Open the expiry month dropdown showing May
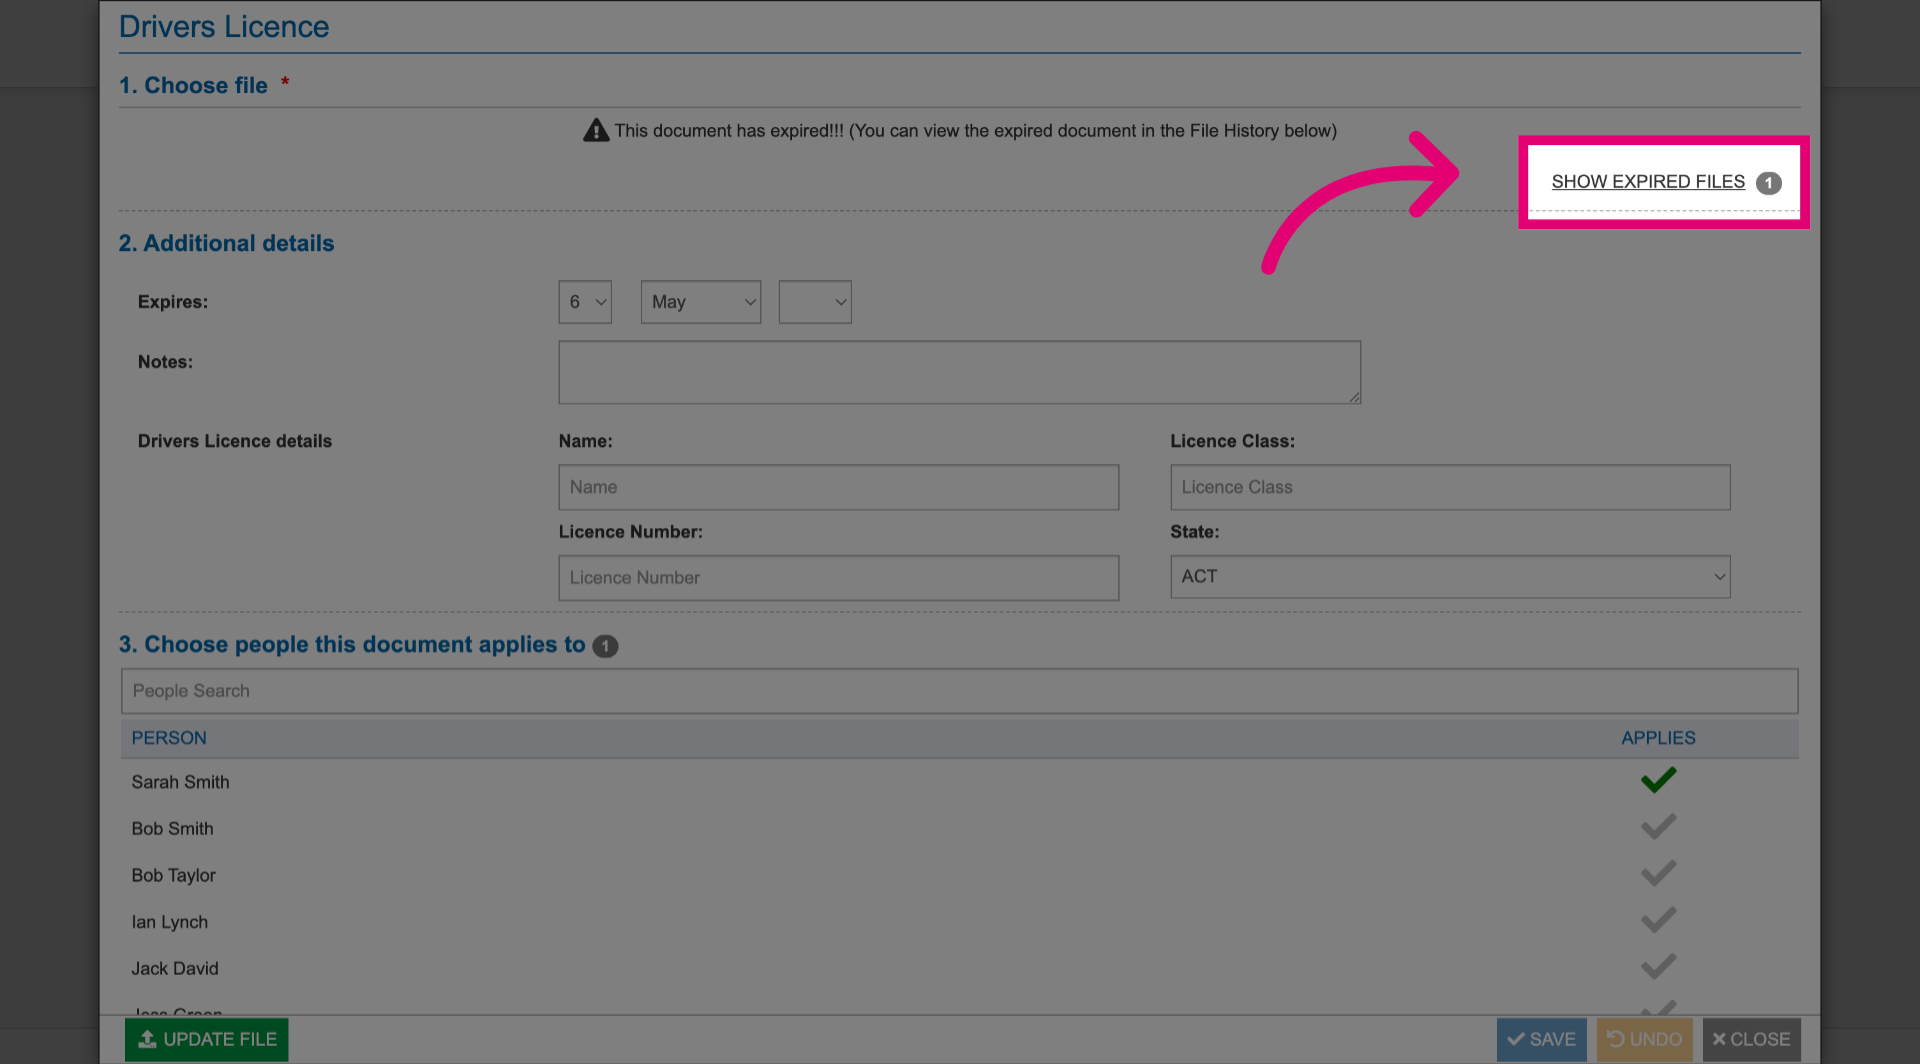This screenshot has height=1064, width=1920. (x=701, y=302)
